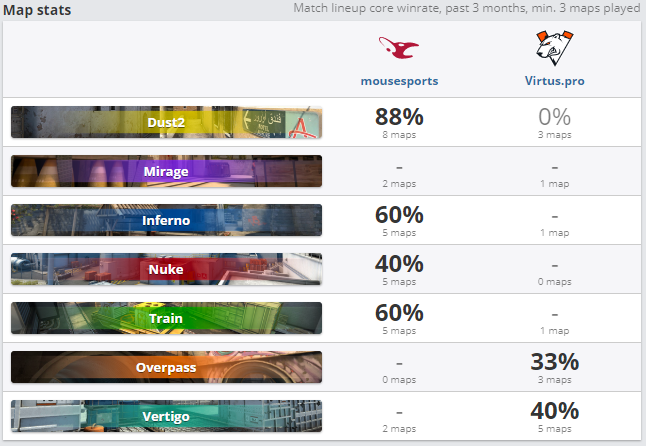This screenshot has height=446, width=646.
Task: Click the Map stats heading
Action: pyautogui.click(x=43, y=10)
